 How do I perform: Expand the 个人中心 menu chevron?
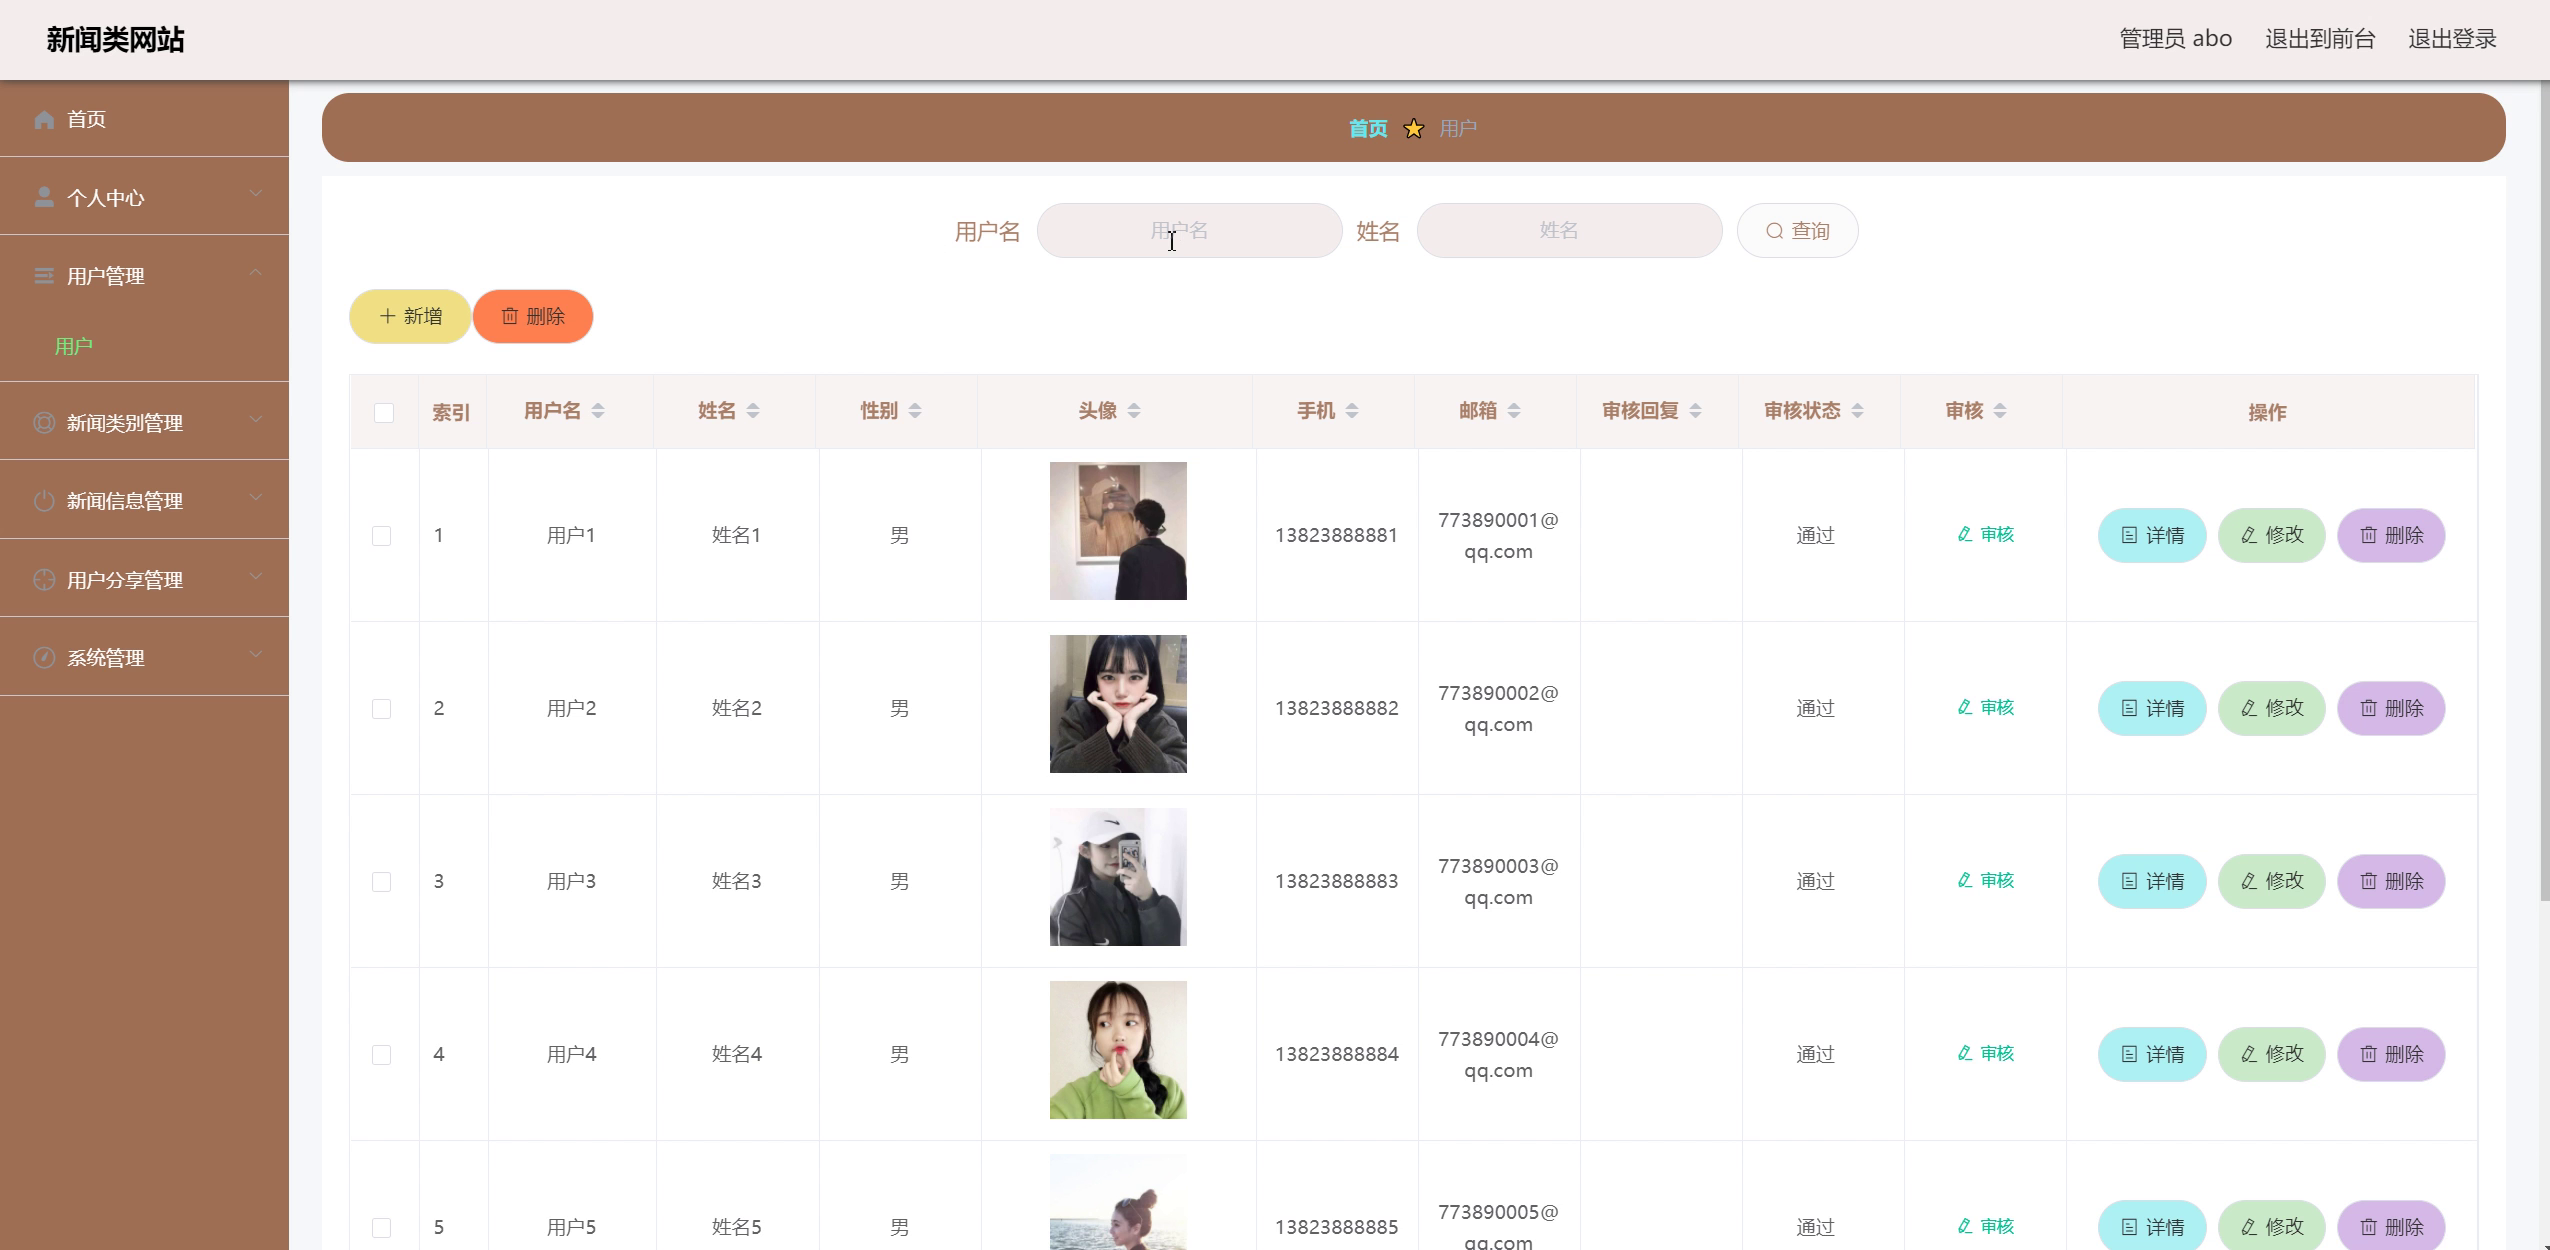256,194
